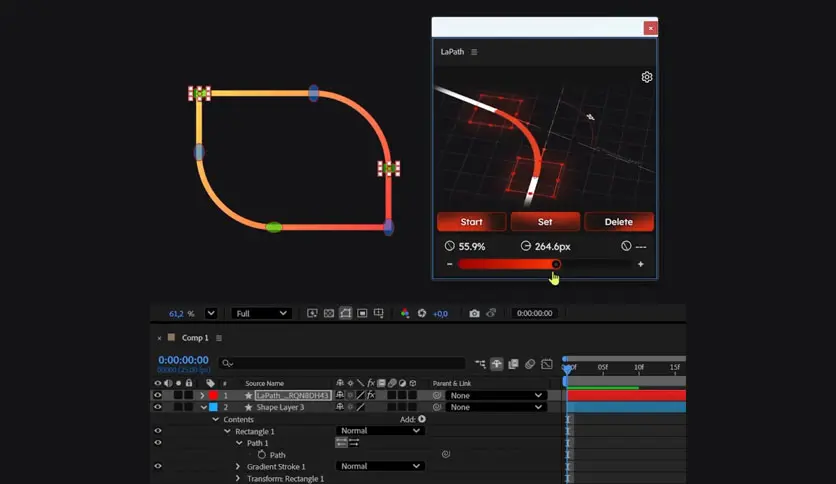Toggle visibility of Path 1
This screenshot has width=836, height=484.
pos(157,442)
